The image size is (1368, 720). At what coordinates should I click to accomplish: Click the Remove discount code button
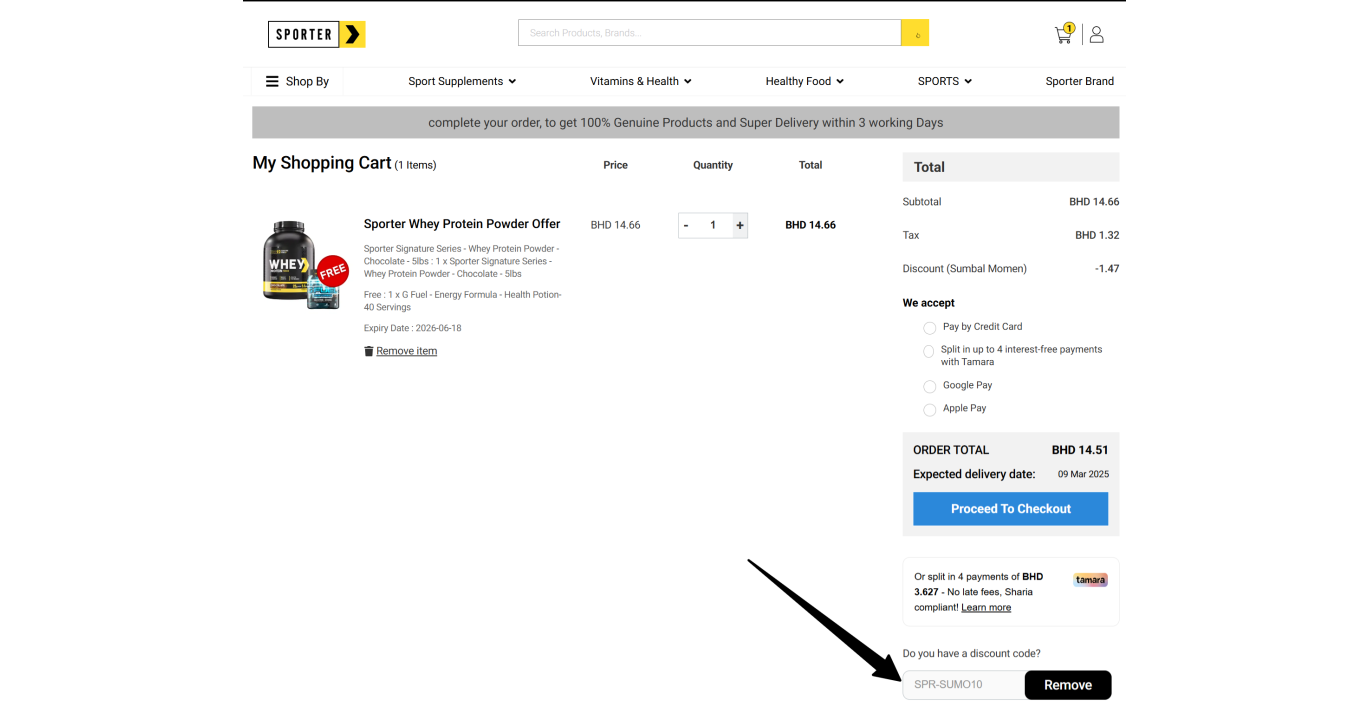1068,685
